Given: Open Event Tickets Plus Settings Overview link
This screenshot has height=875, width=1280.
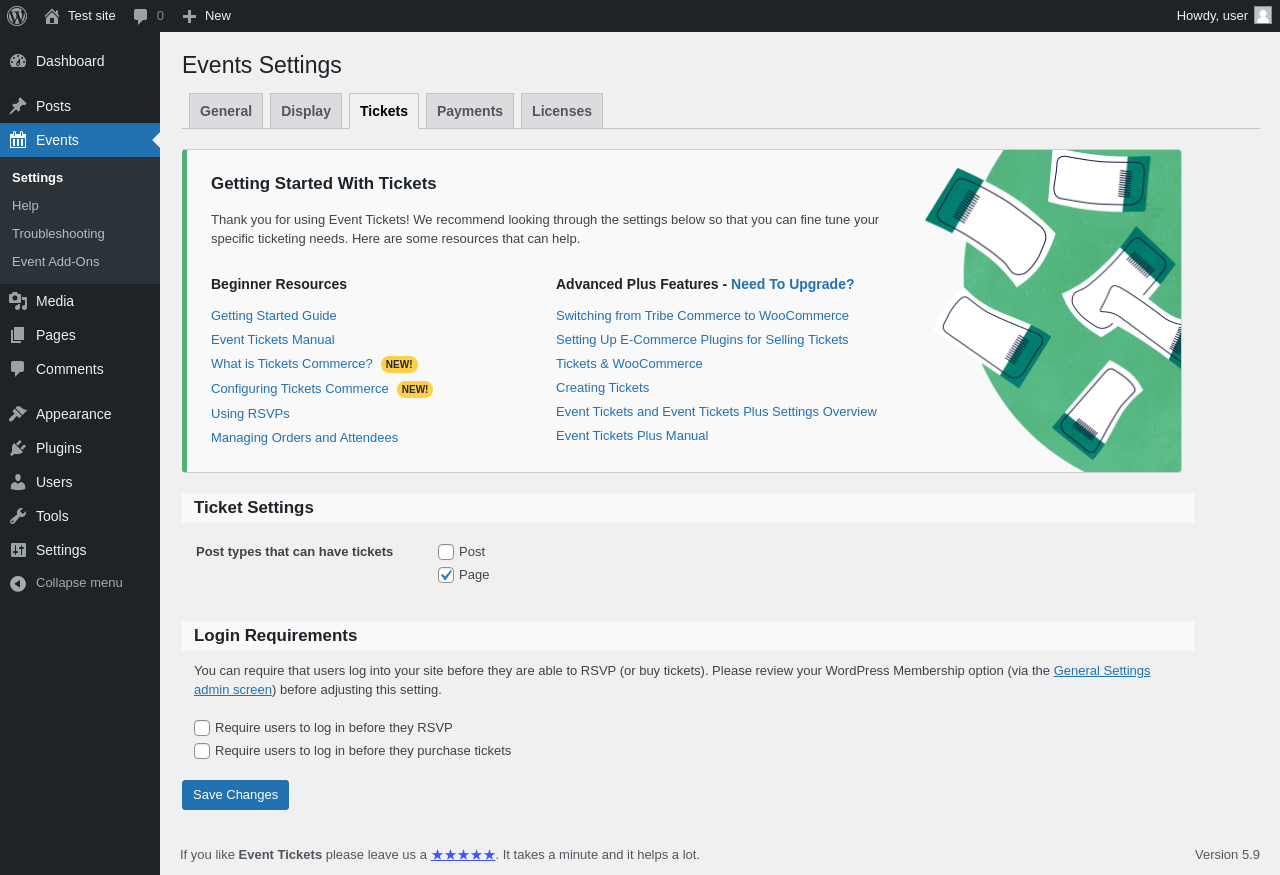Looking at the screenshot, I should pos(716,412).
